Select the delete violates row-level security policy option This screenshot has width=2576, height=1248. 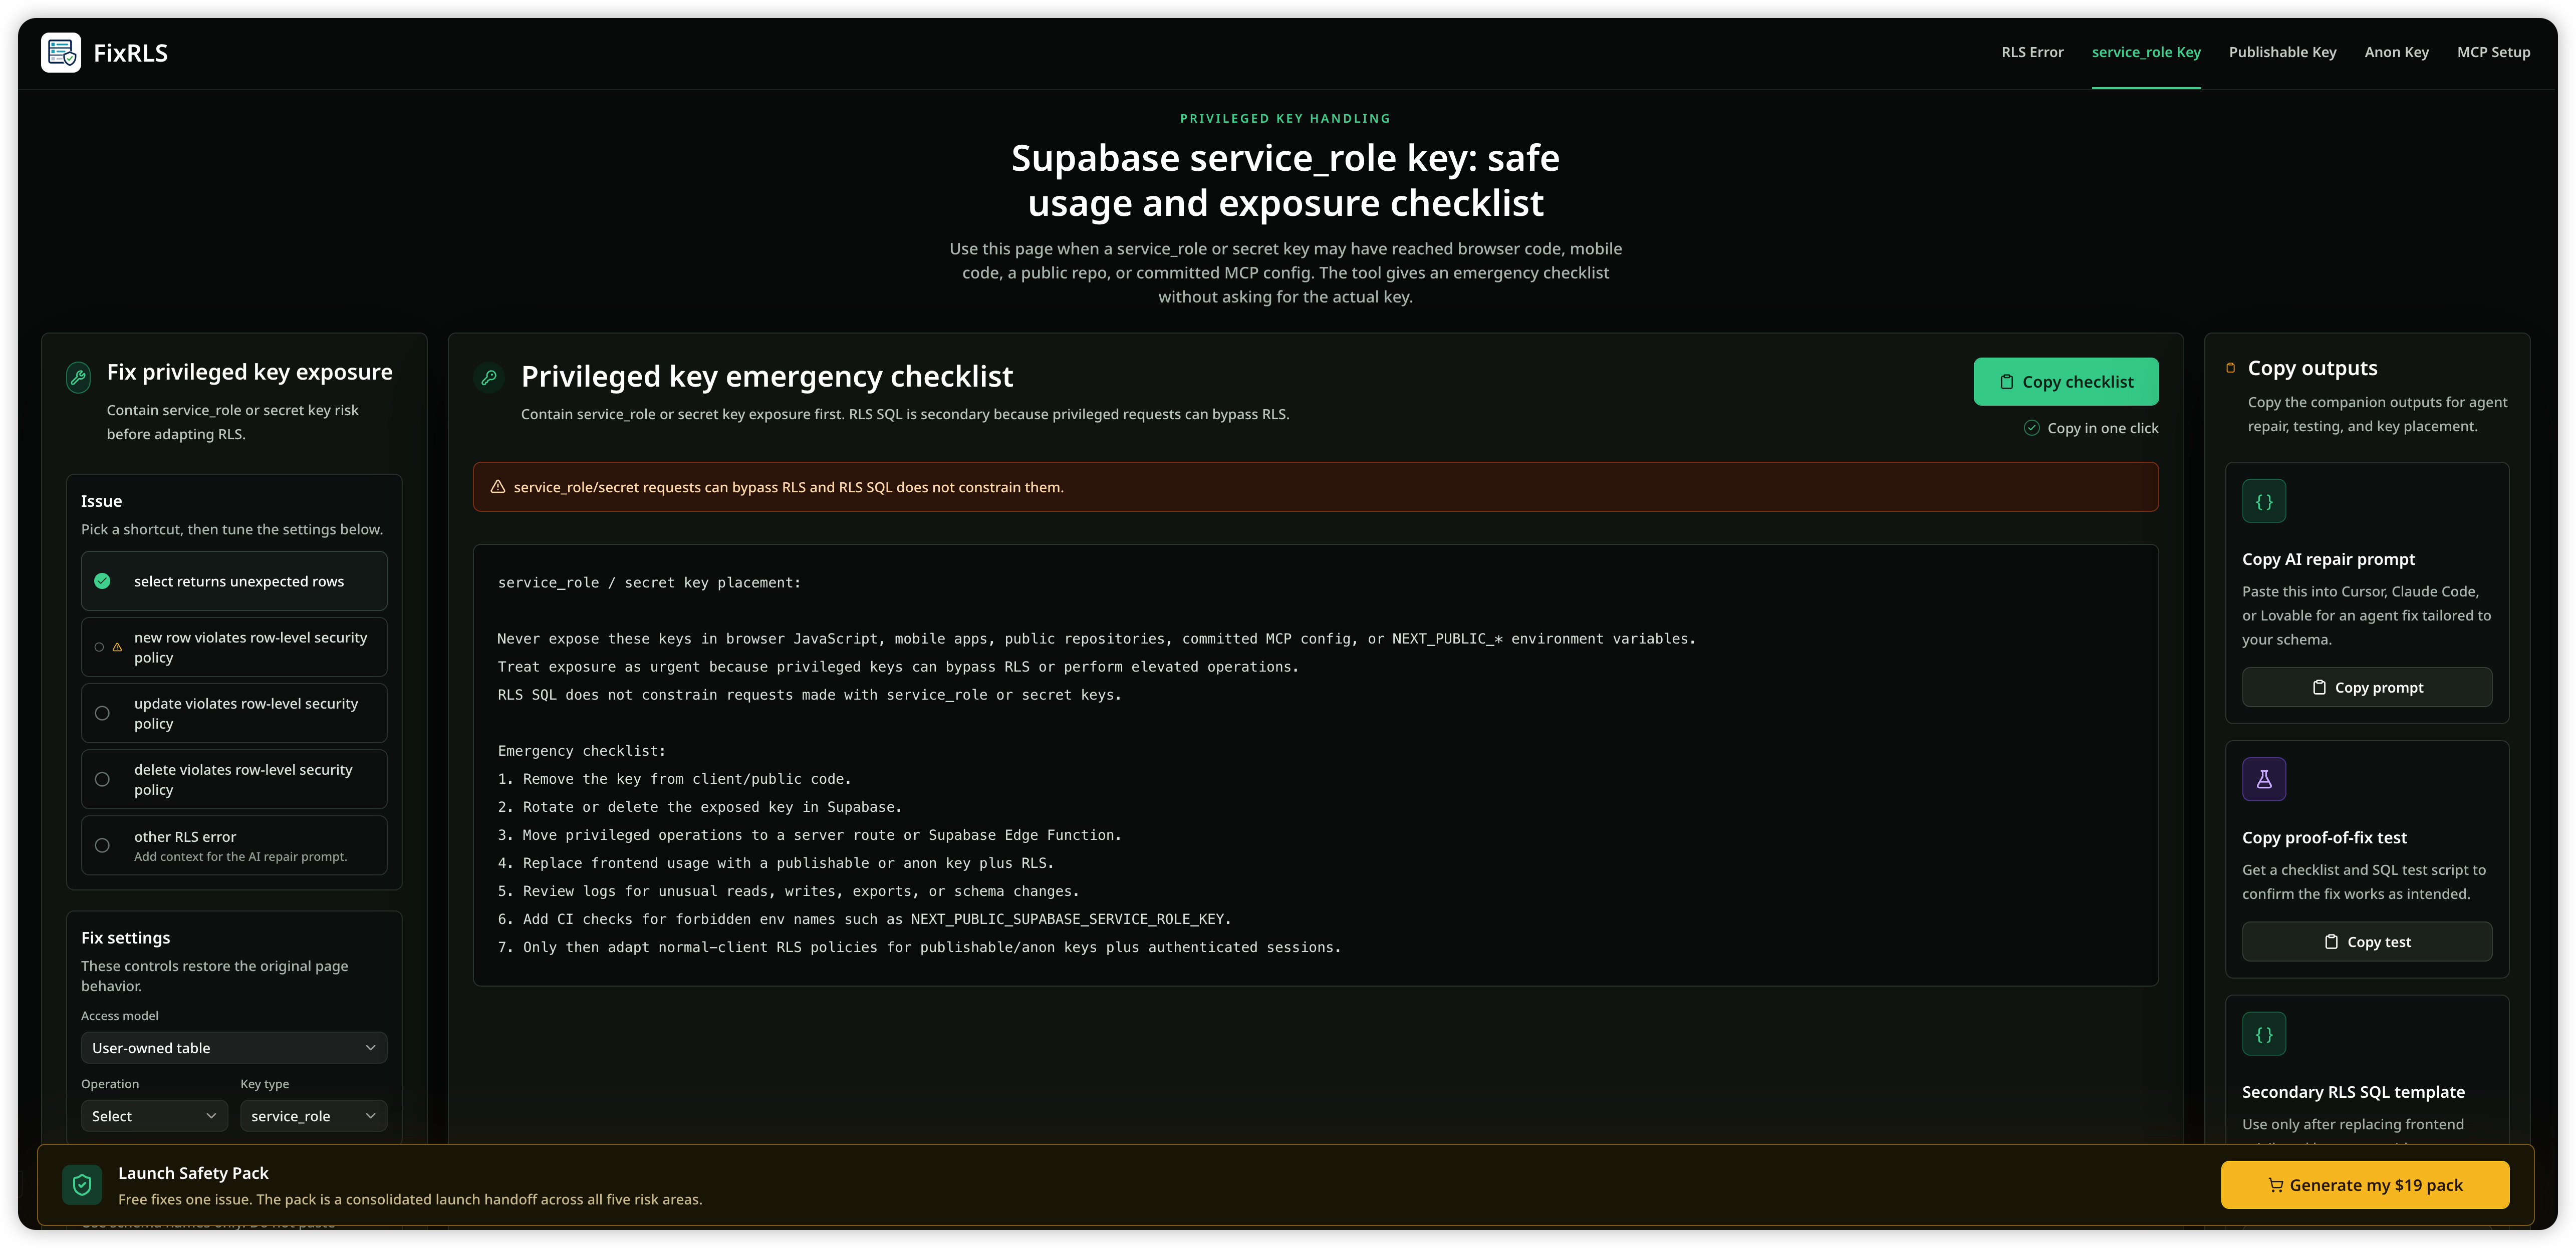pyautogui.click(x=234, y=779)
